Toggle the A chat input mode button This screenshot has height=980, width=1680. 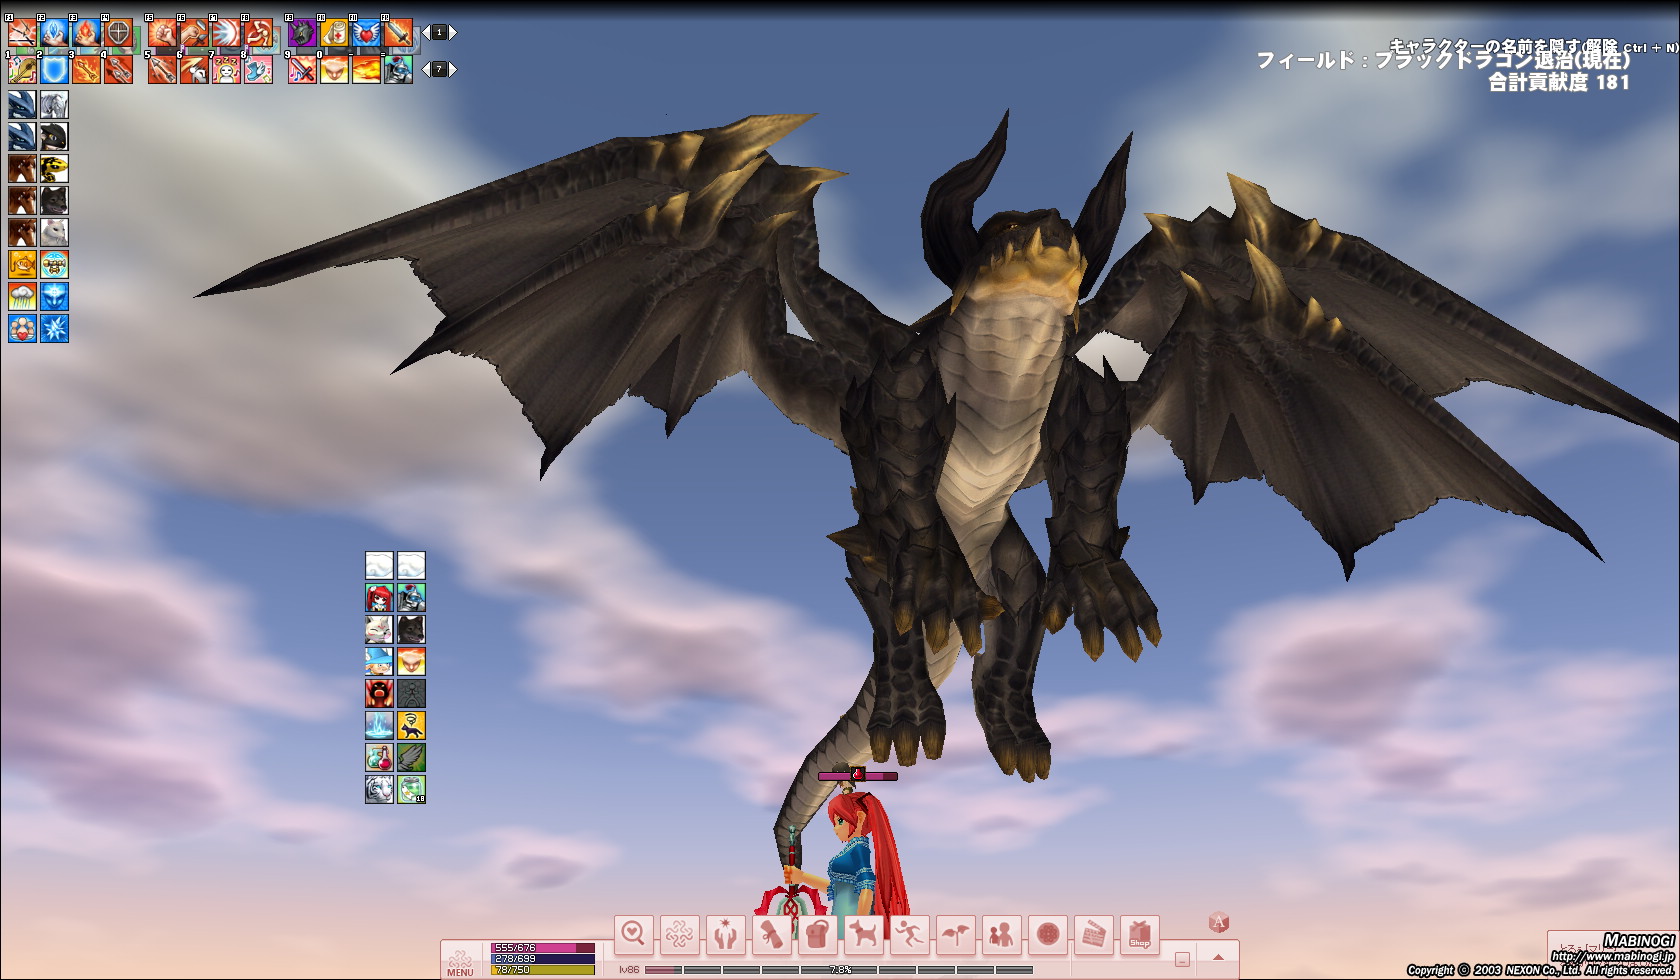click(x=1218, y=922)
